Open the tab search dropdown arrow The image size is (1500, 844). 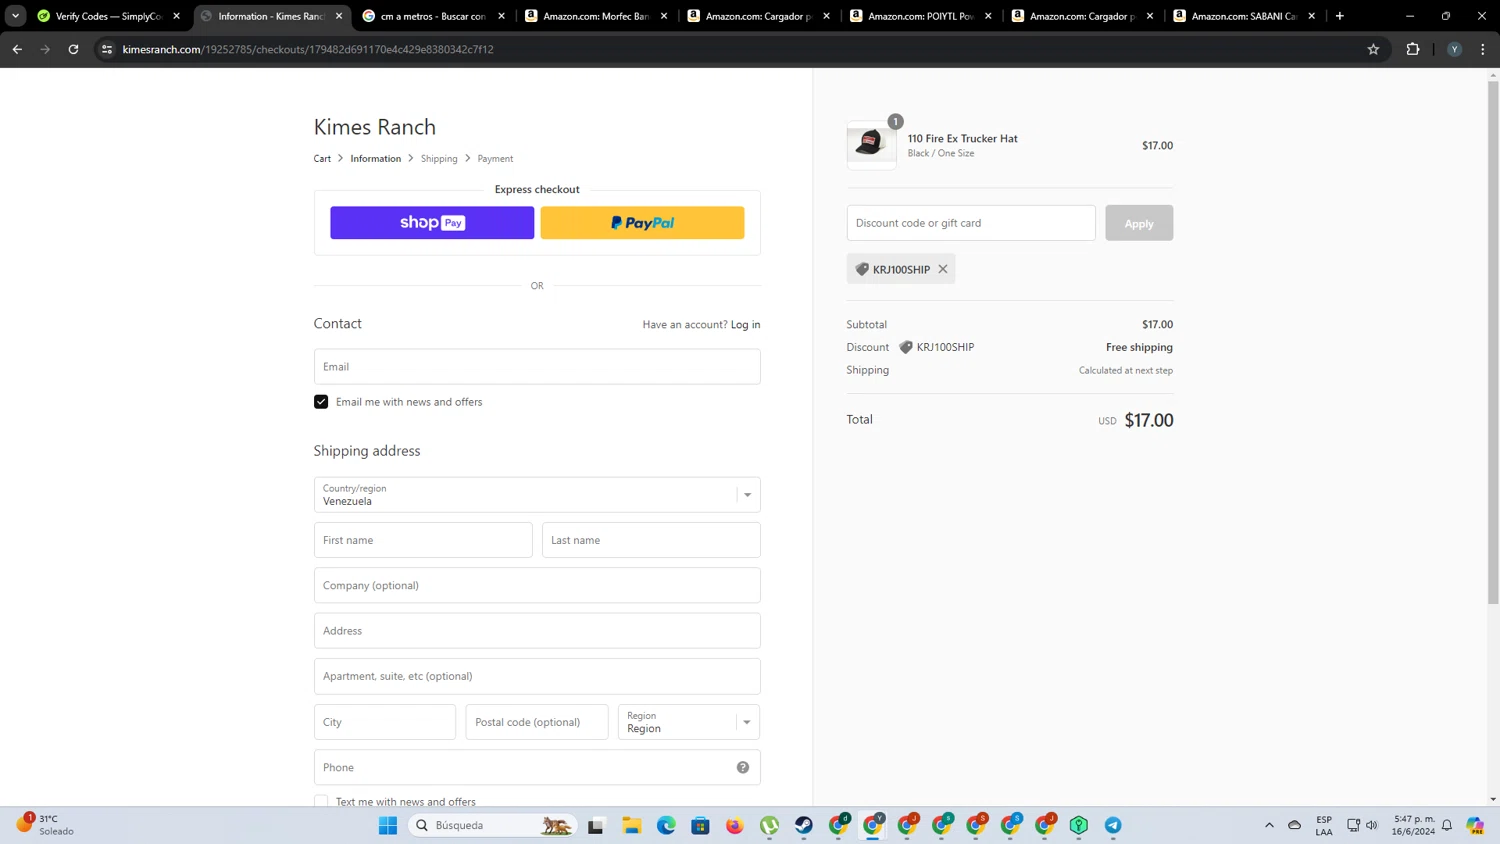[x=15, y=16]
